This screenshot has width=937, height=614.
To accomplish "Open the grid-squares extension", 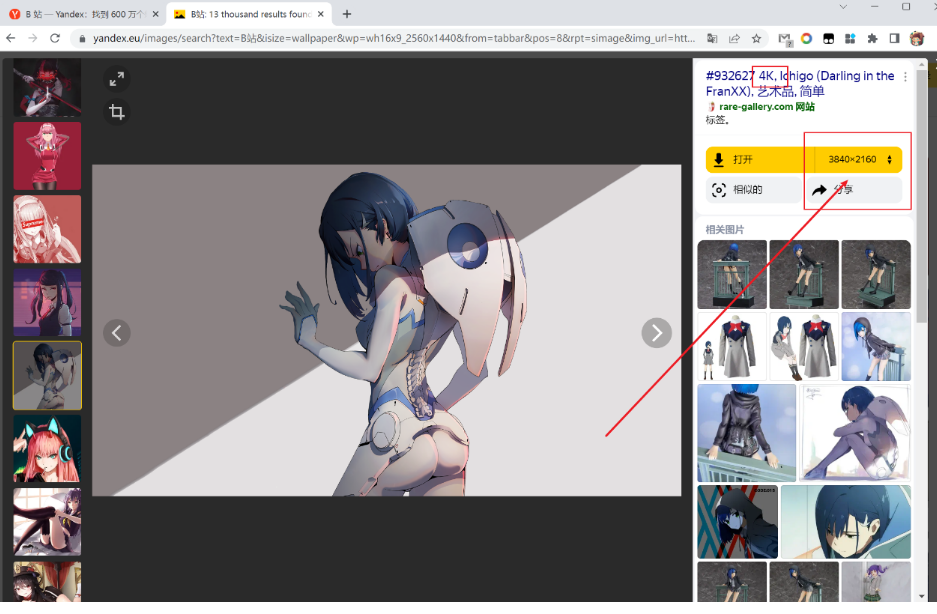I will (850, 39).
